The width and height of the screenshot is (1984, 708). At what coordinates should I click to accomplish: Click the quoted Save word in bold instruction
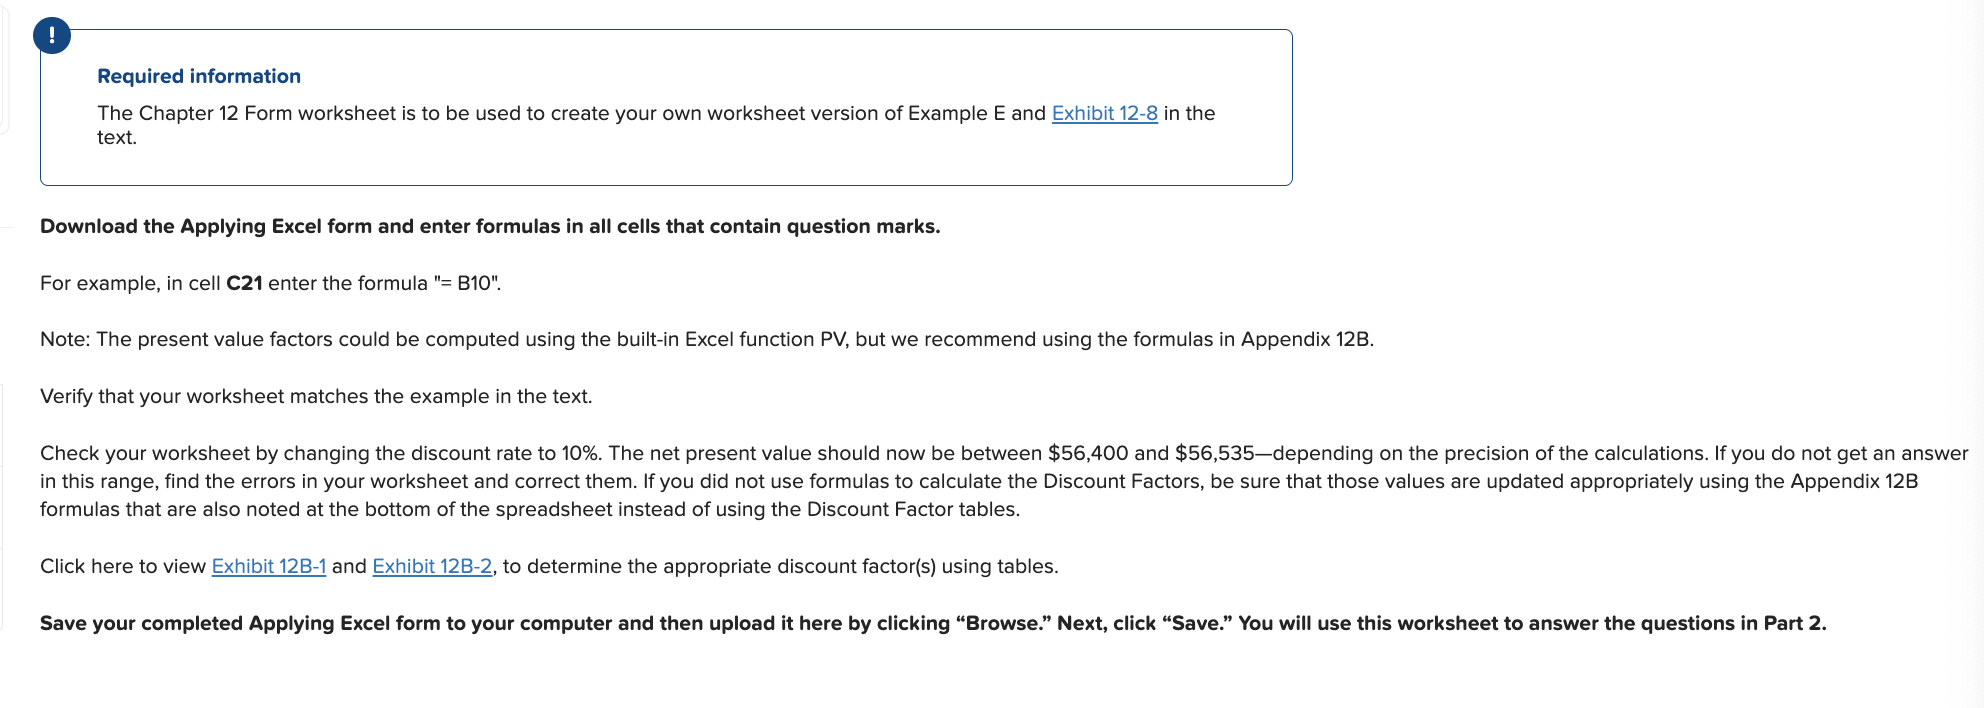click(x=1197, y=623)
